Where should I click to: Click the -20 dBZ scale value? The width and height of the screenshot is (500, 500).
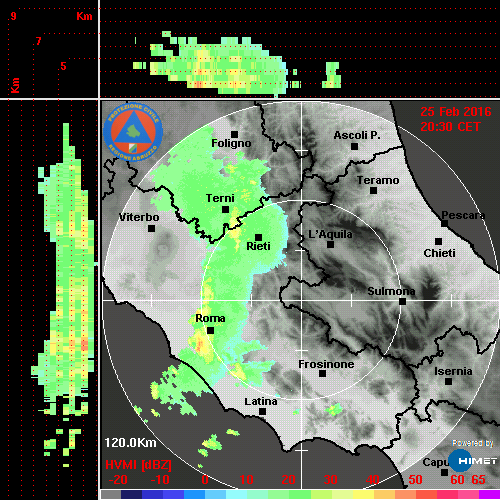tap(118, 480)
